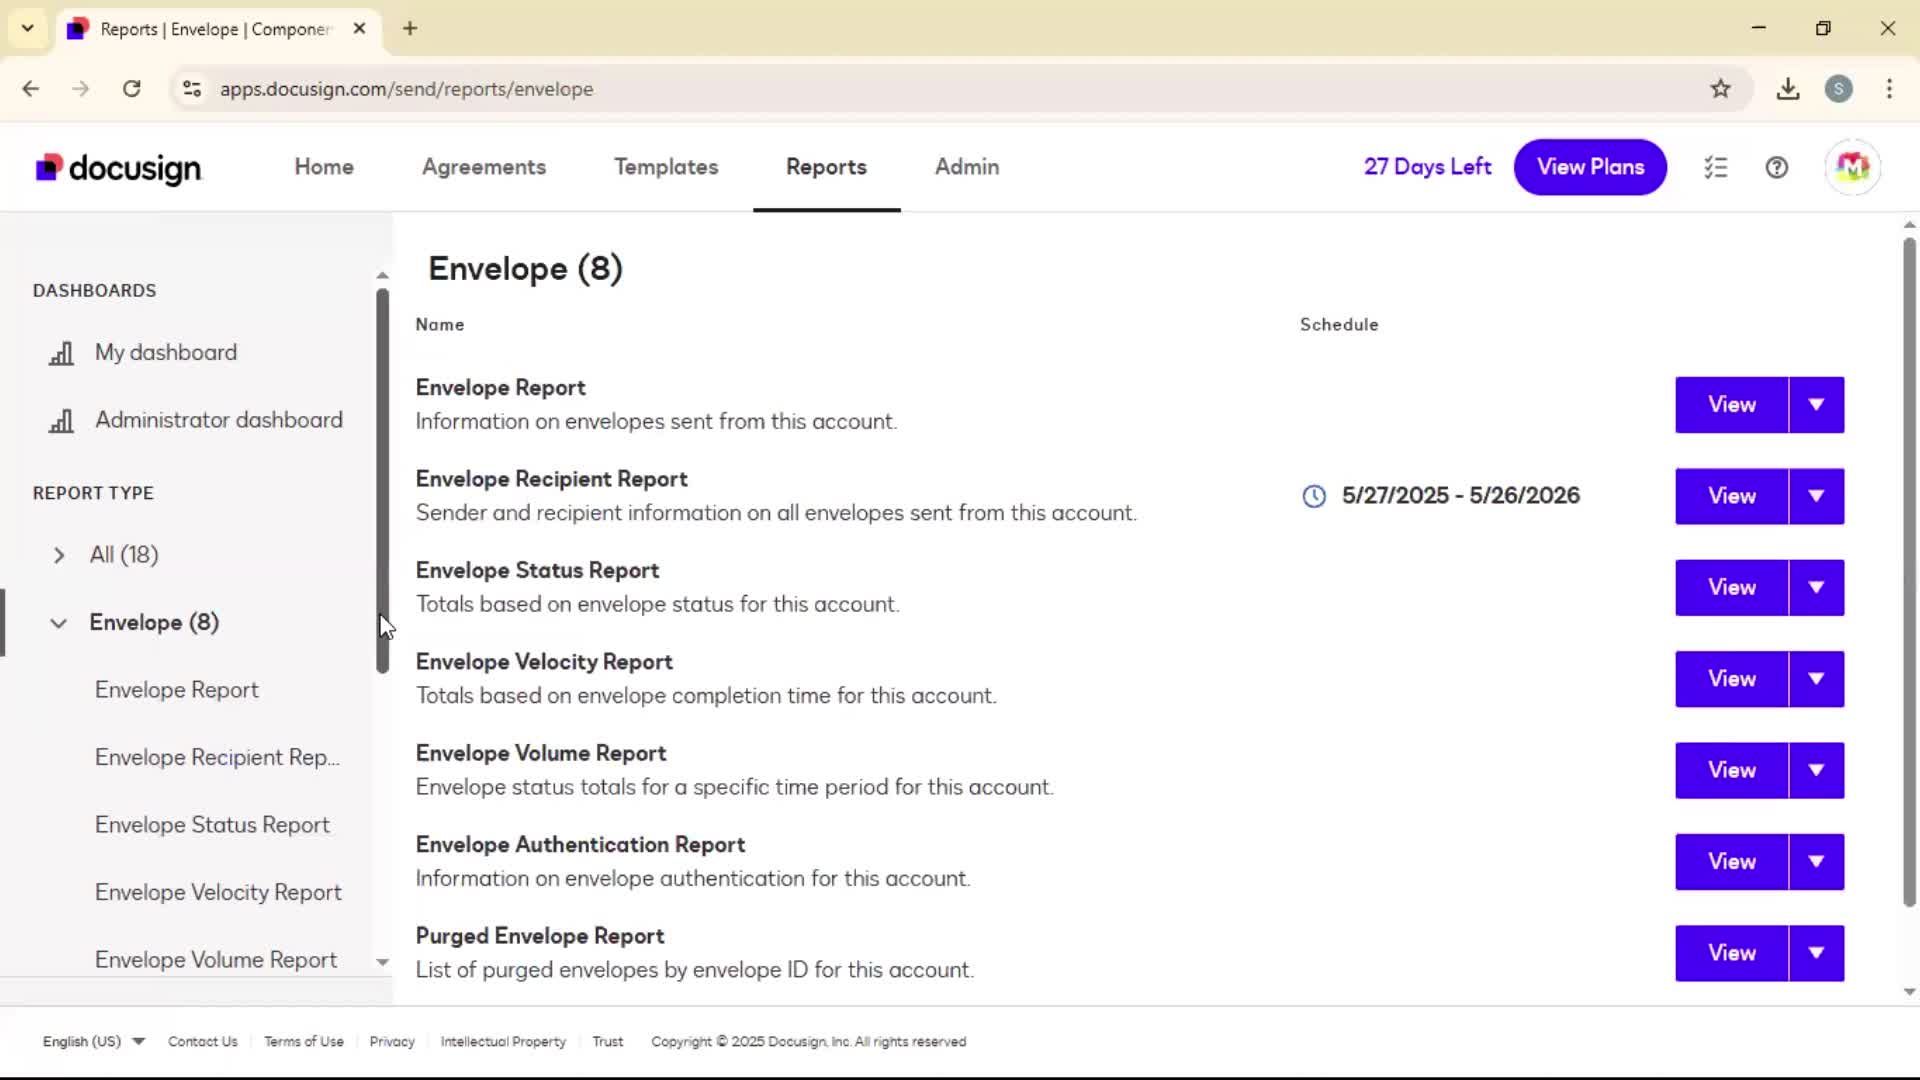Open dropdown arrow for Envelope Velocity Report
1920x1080 pixels.
point(1816,679)
